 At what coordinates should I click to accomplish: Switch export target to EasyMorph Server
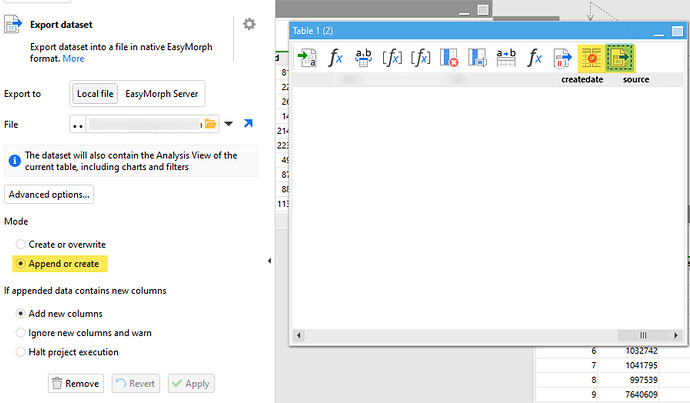(x=163, y=94)
